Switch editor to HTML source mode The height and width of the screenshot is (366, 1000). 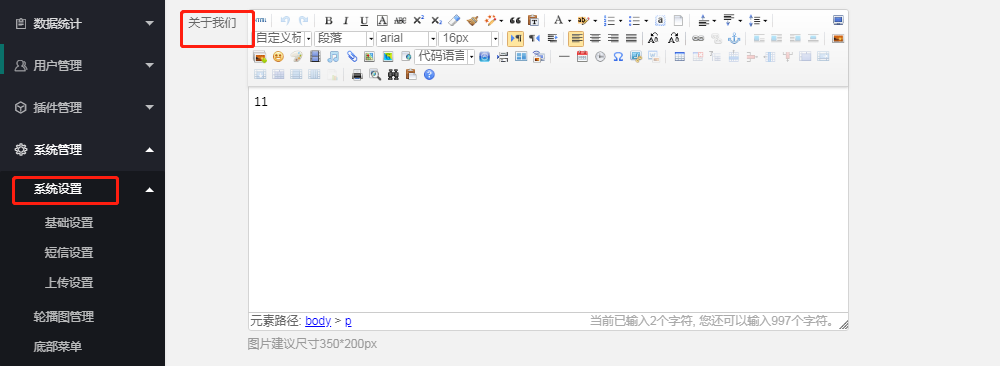(x=260, y=20)
